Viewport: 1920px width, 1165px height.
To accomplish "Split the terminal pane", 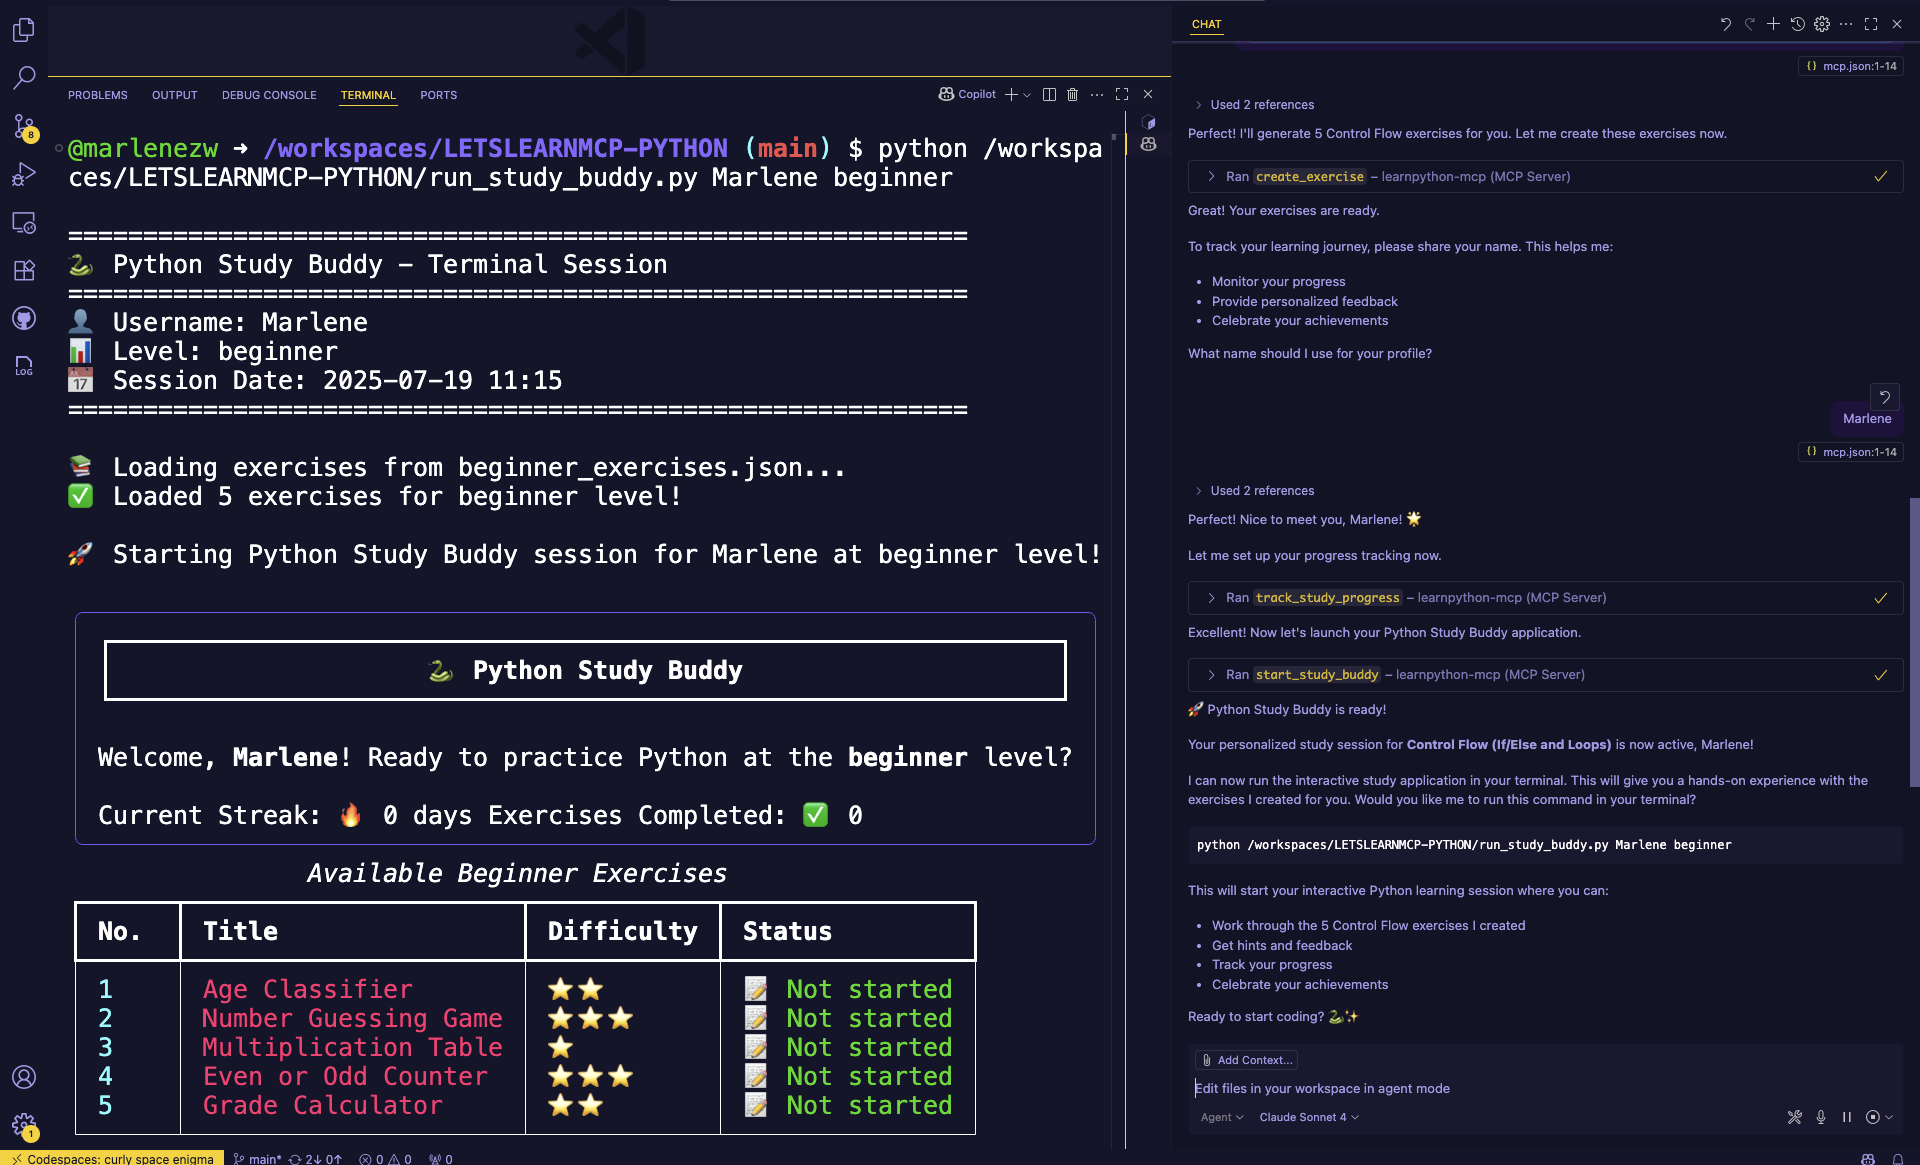I will click(x=1049, y=94).
